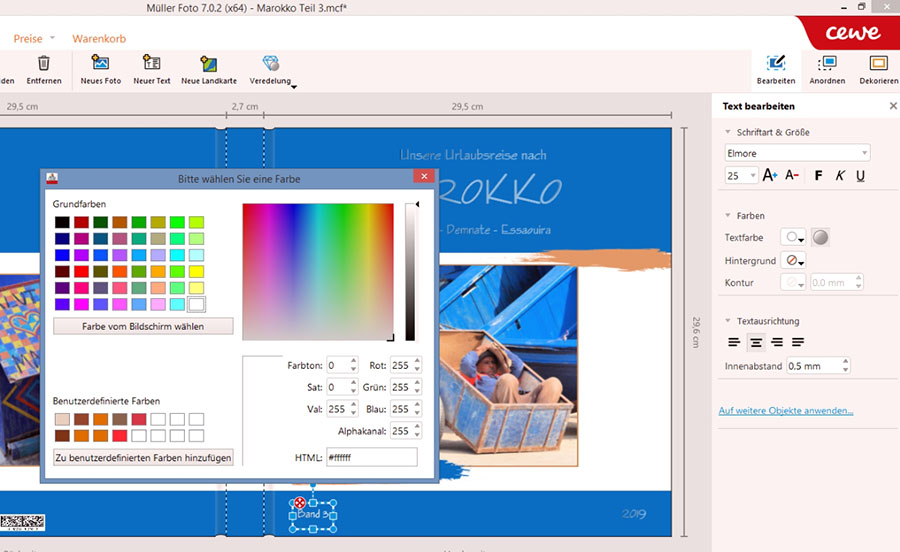Open the Veredelung diamond tool
This screenshot has height=552, width=900.
tap(271, 64)
